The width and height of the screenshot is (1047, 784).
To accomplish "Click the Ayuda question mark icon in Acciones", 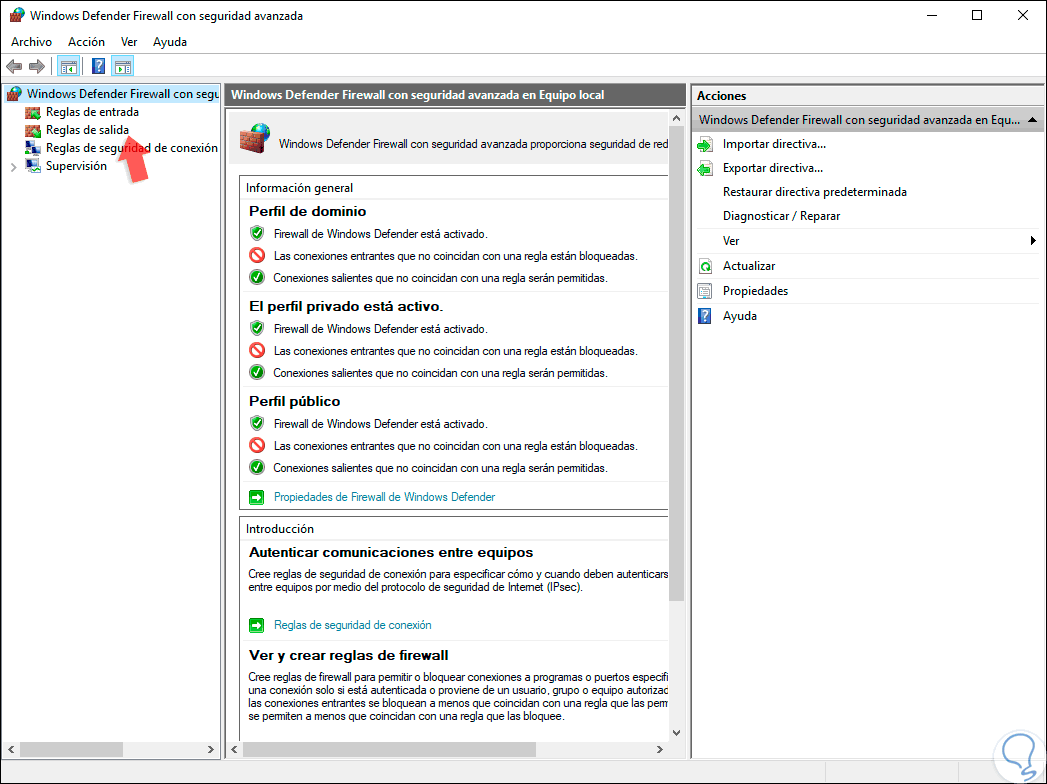I will point(705,316).
